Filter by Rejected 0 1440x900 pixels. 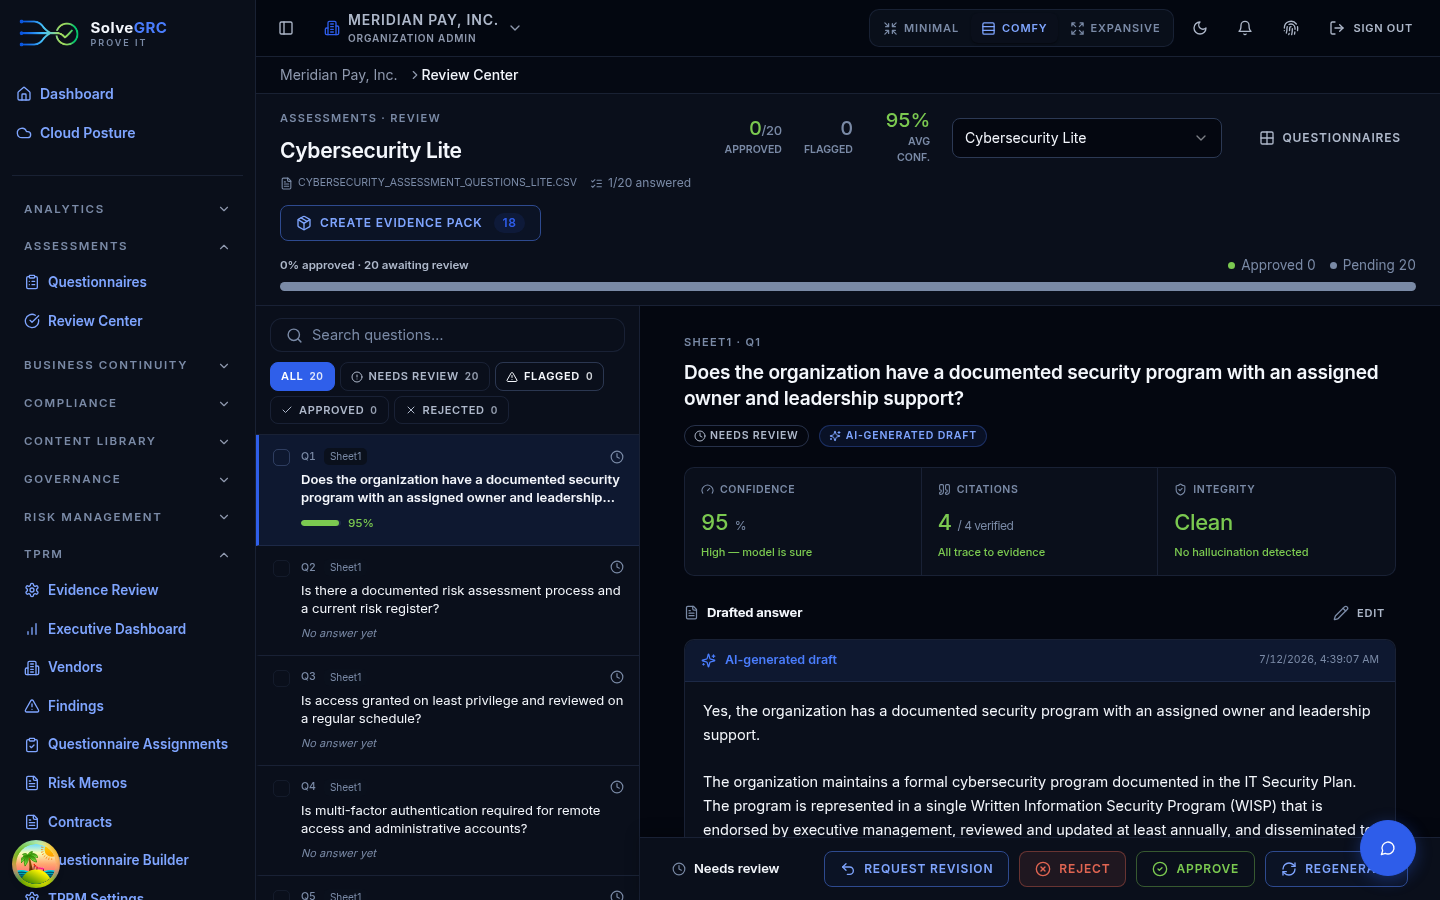pos(451,410)
